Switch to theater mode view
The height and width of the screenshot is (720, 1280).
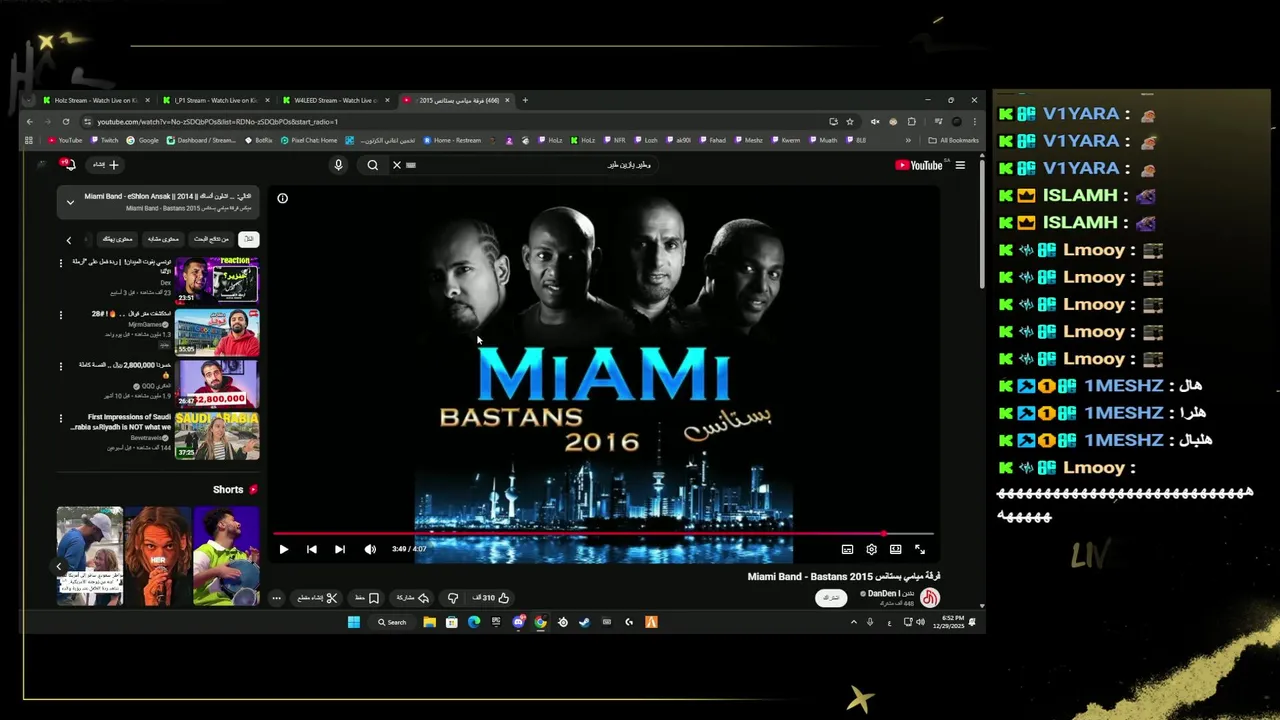(x=895, y=549)
